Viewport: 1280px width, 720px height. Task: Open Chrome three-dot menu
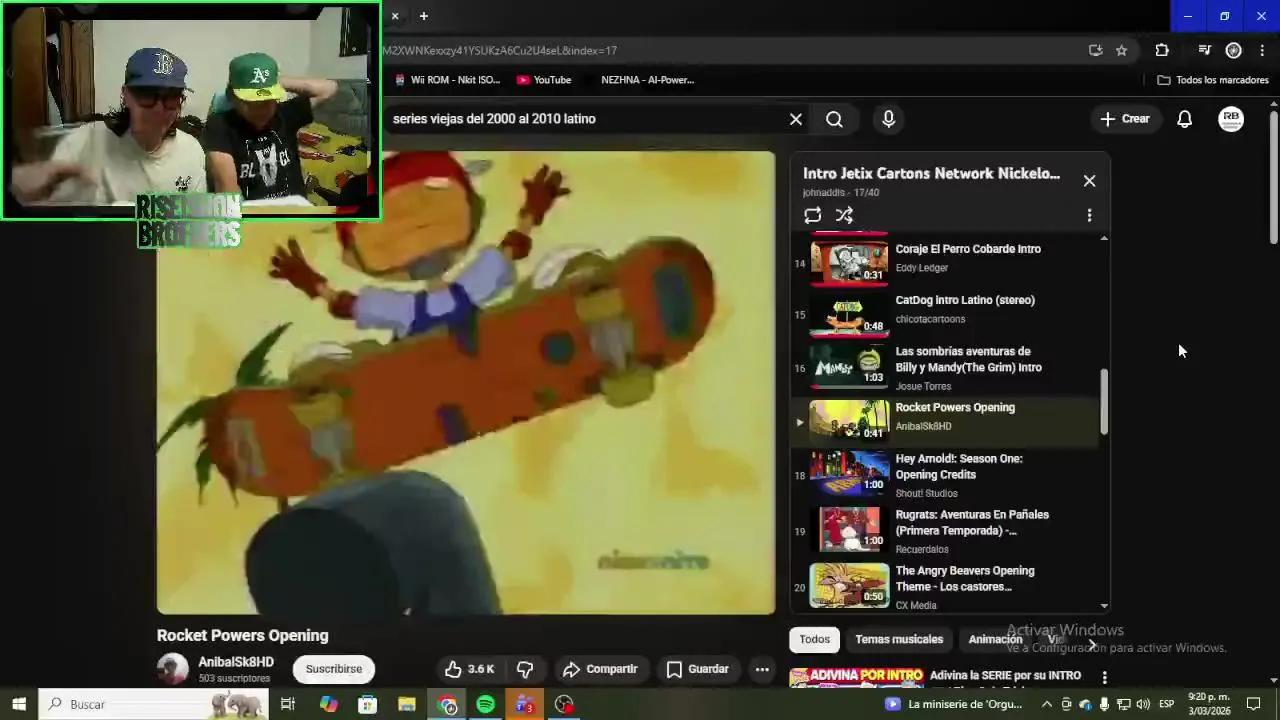tap(1262, 50)
